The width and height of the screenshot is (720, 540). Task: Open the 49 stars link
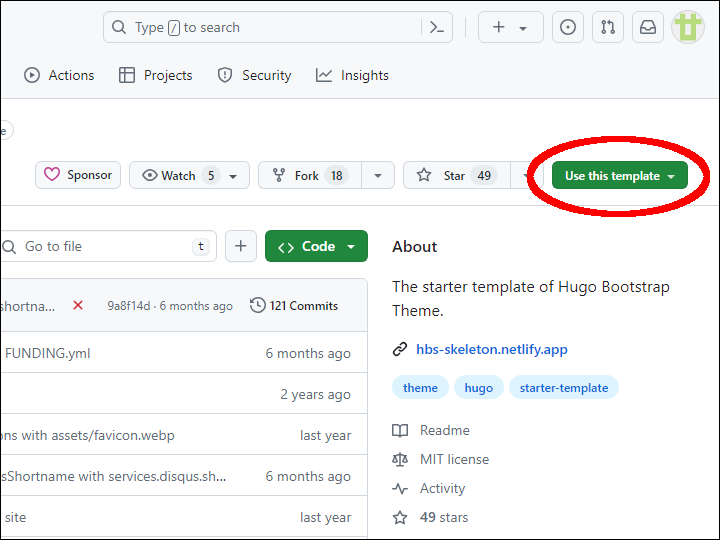tap(430, 518)
